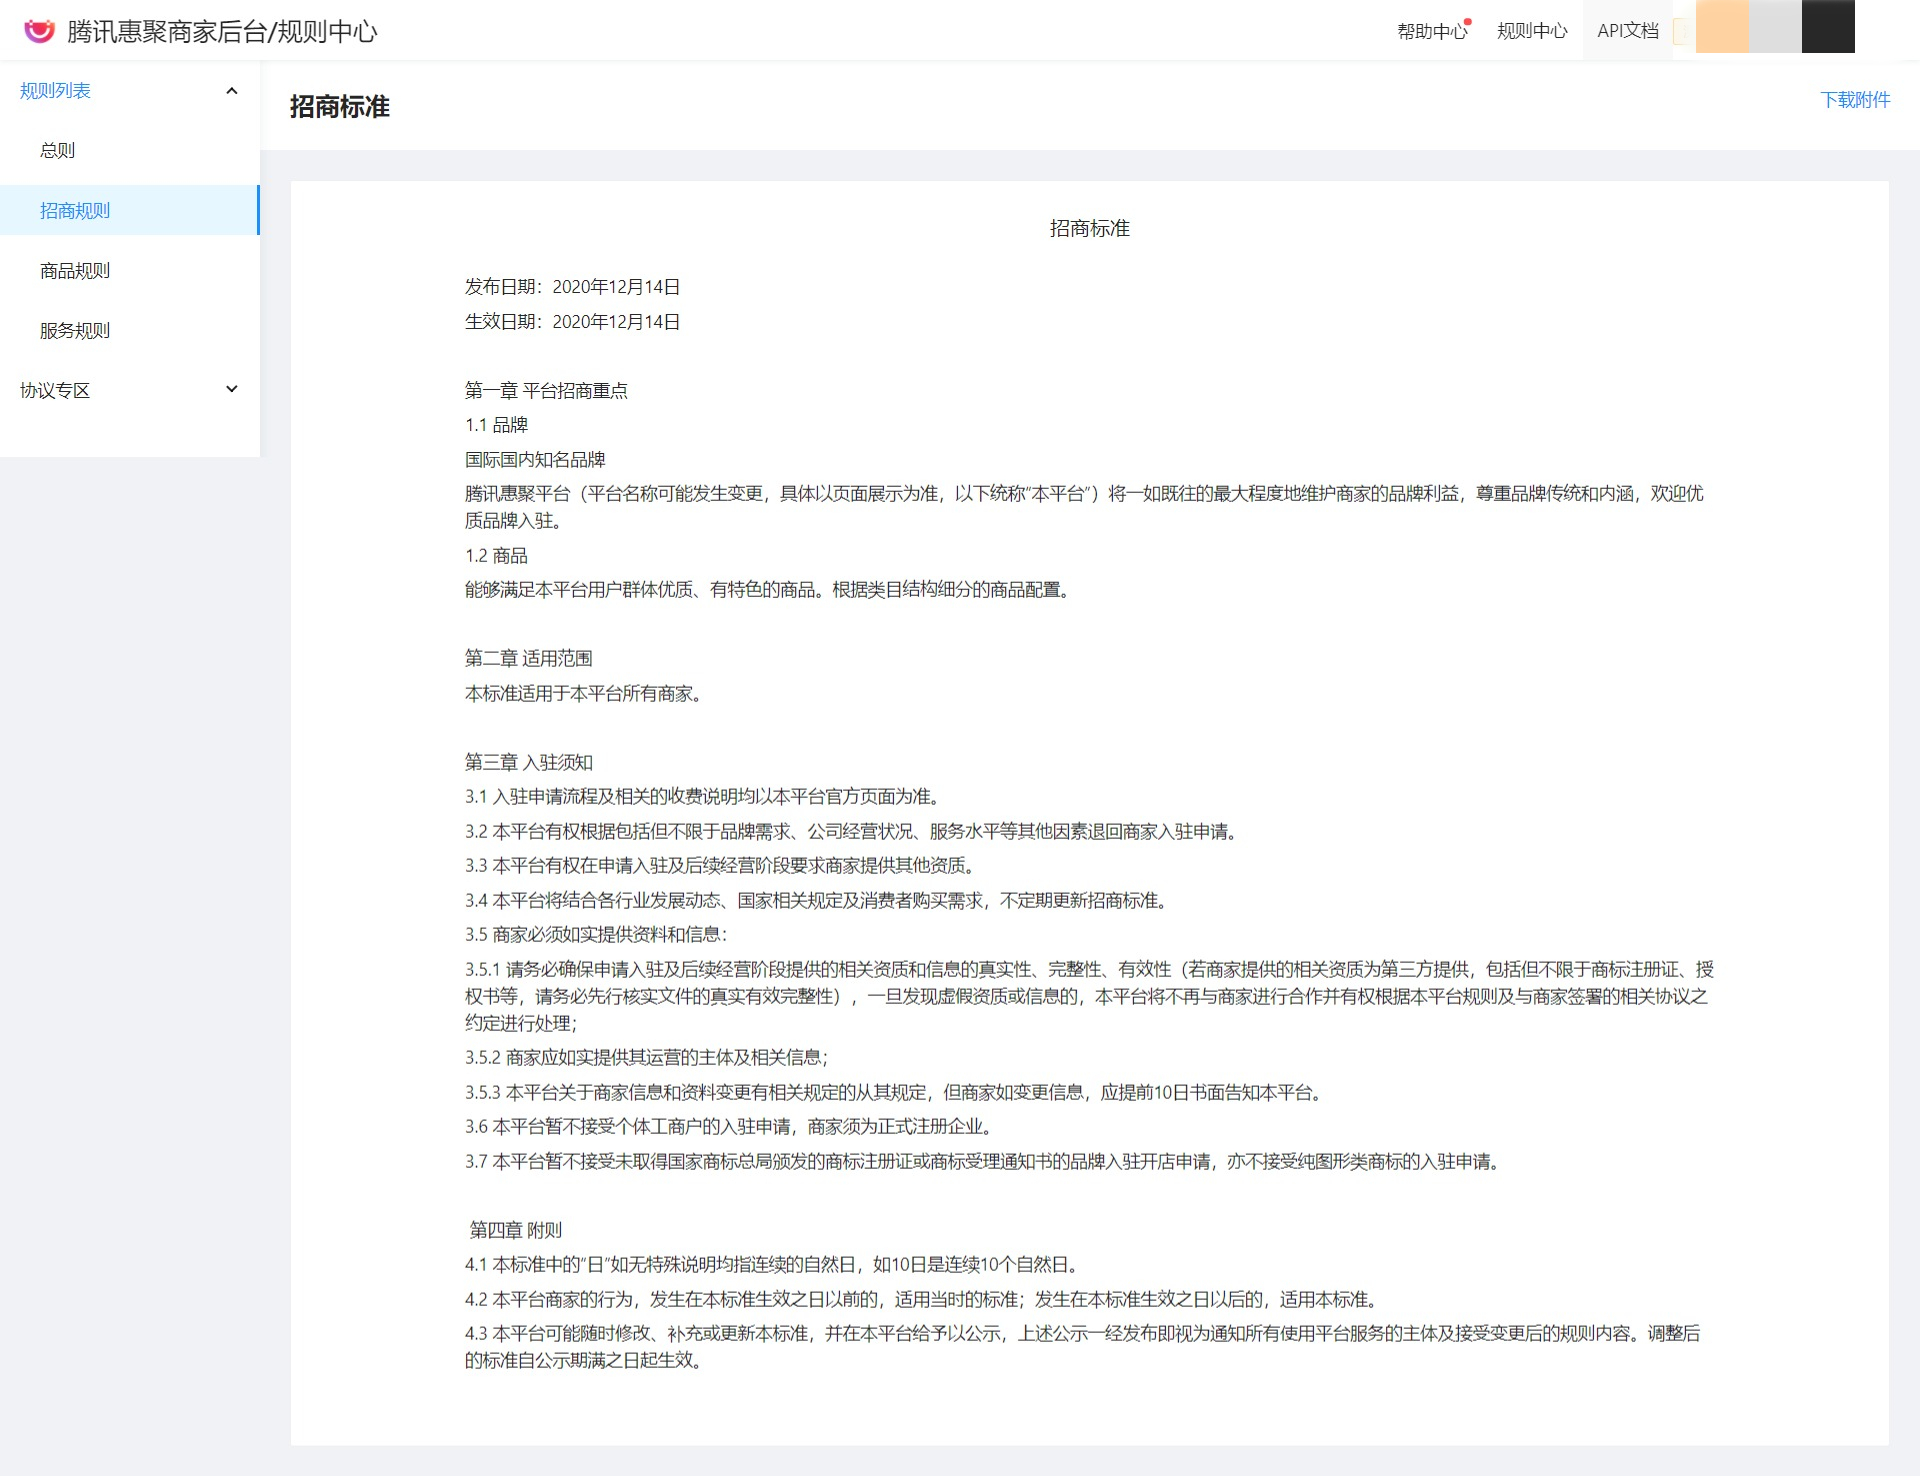The width and height of the screenshot is (1920, 1476).
Task: Collapse the 规则列表 section chevron
Action: 232,91
